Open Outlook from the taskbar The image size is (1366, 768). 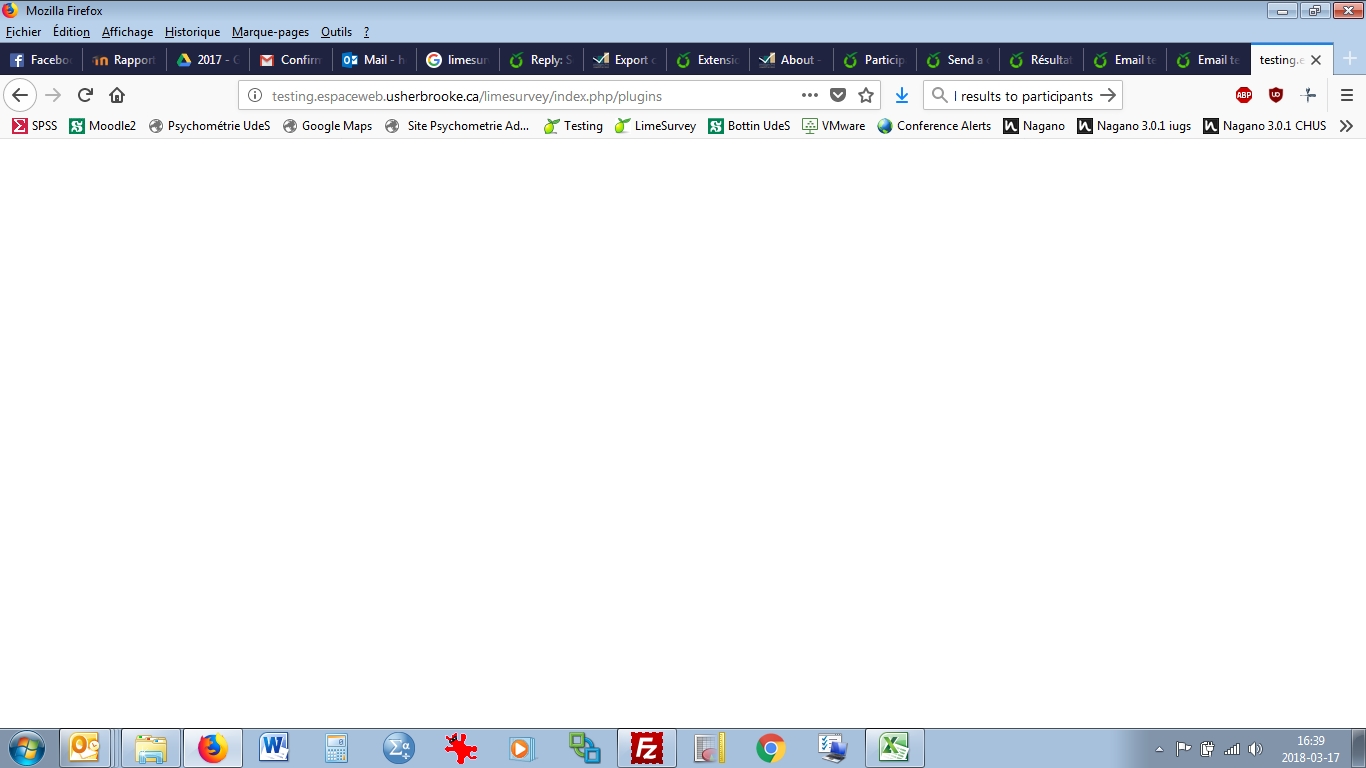[x=85, y=748]
